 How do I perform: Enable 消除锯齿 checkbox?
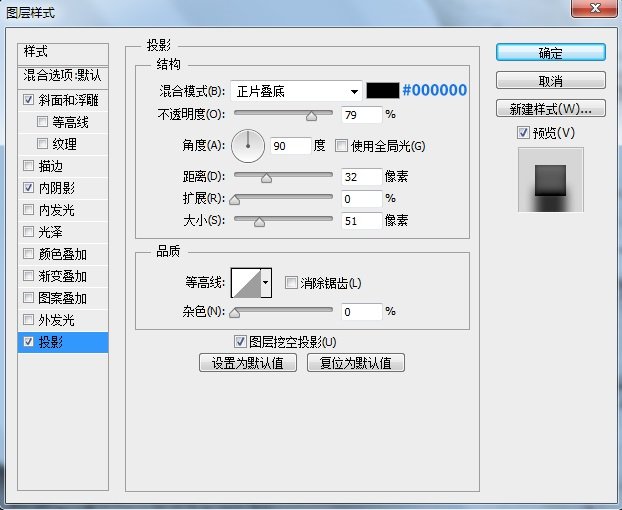pyautogui.click(x=291, y=283)
